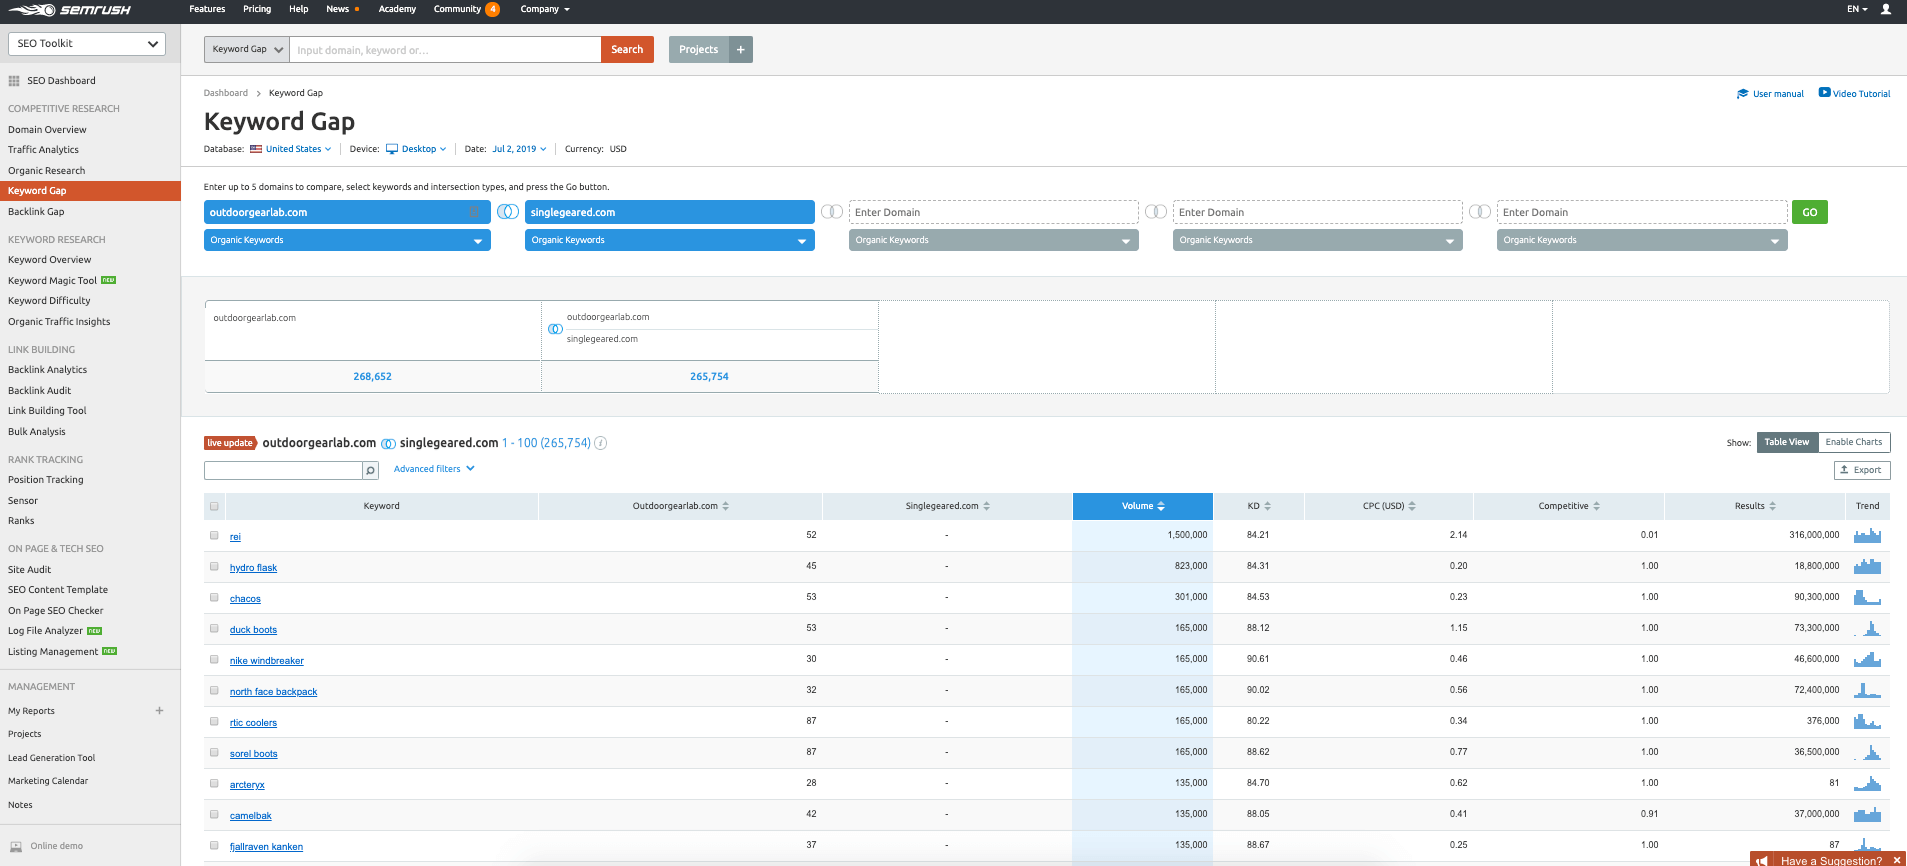Viewport: 1907px width, 866px height.
Task: Open the Desktop device dropdown
Action: tap(417, 149)
